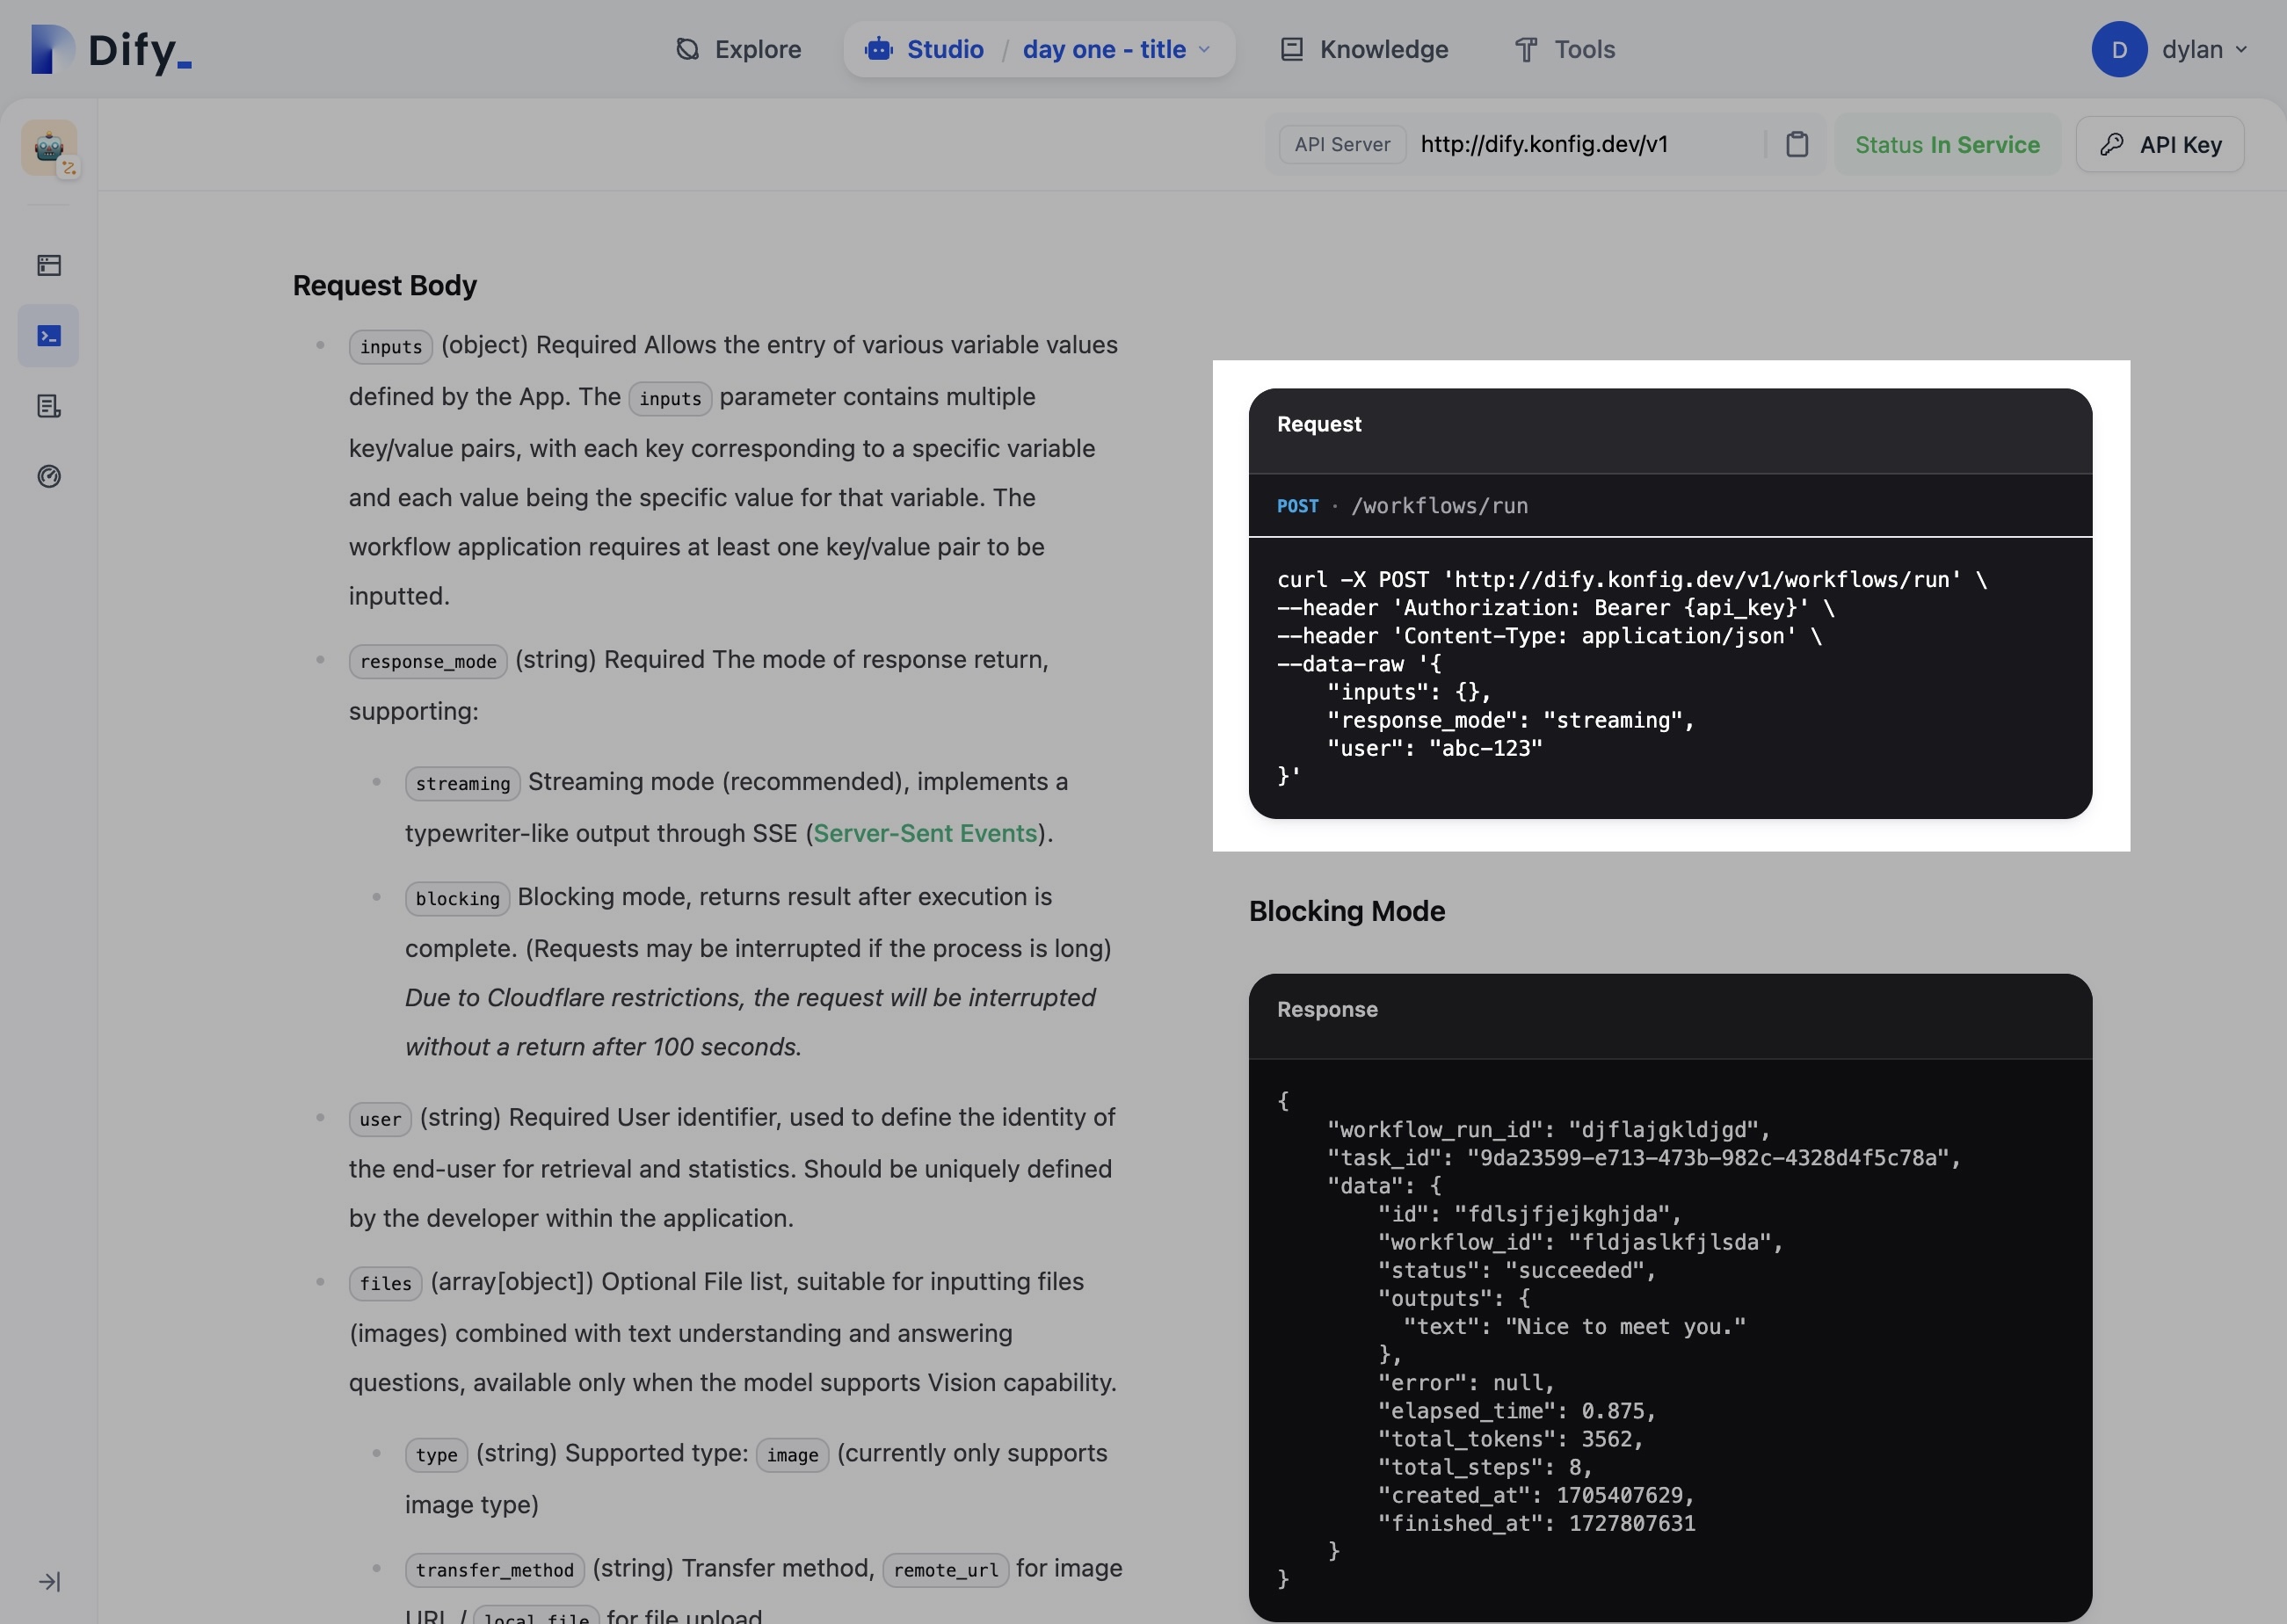Click the 'Response' code block title
The width and height of the screenshot is (2287, 1624).
point(1327,1010)
